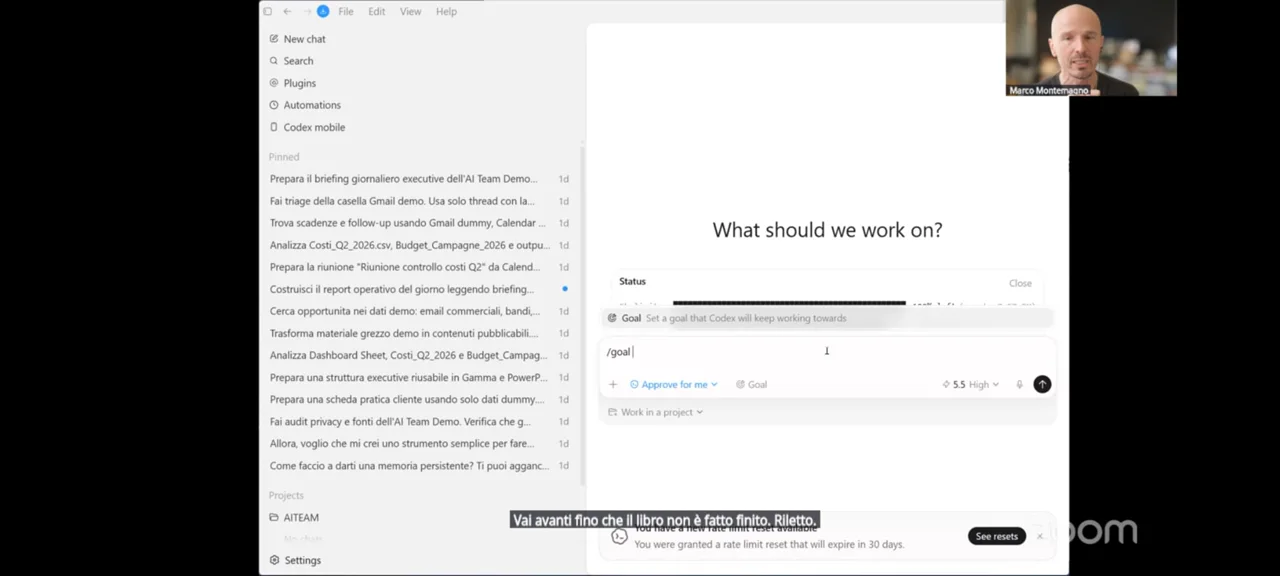Open chat 'Fai triage della casella Gmail demo'
This screenshot has width=1280, height=576.
coord(419,201)
